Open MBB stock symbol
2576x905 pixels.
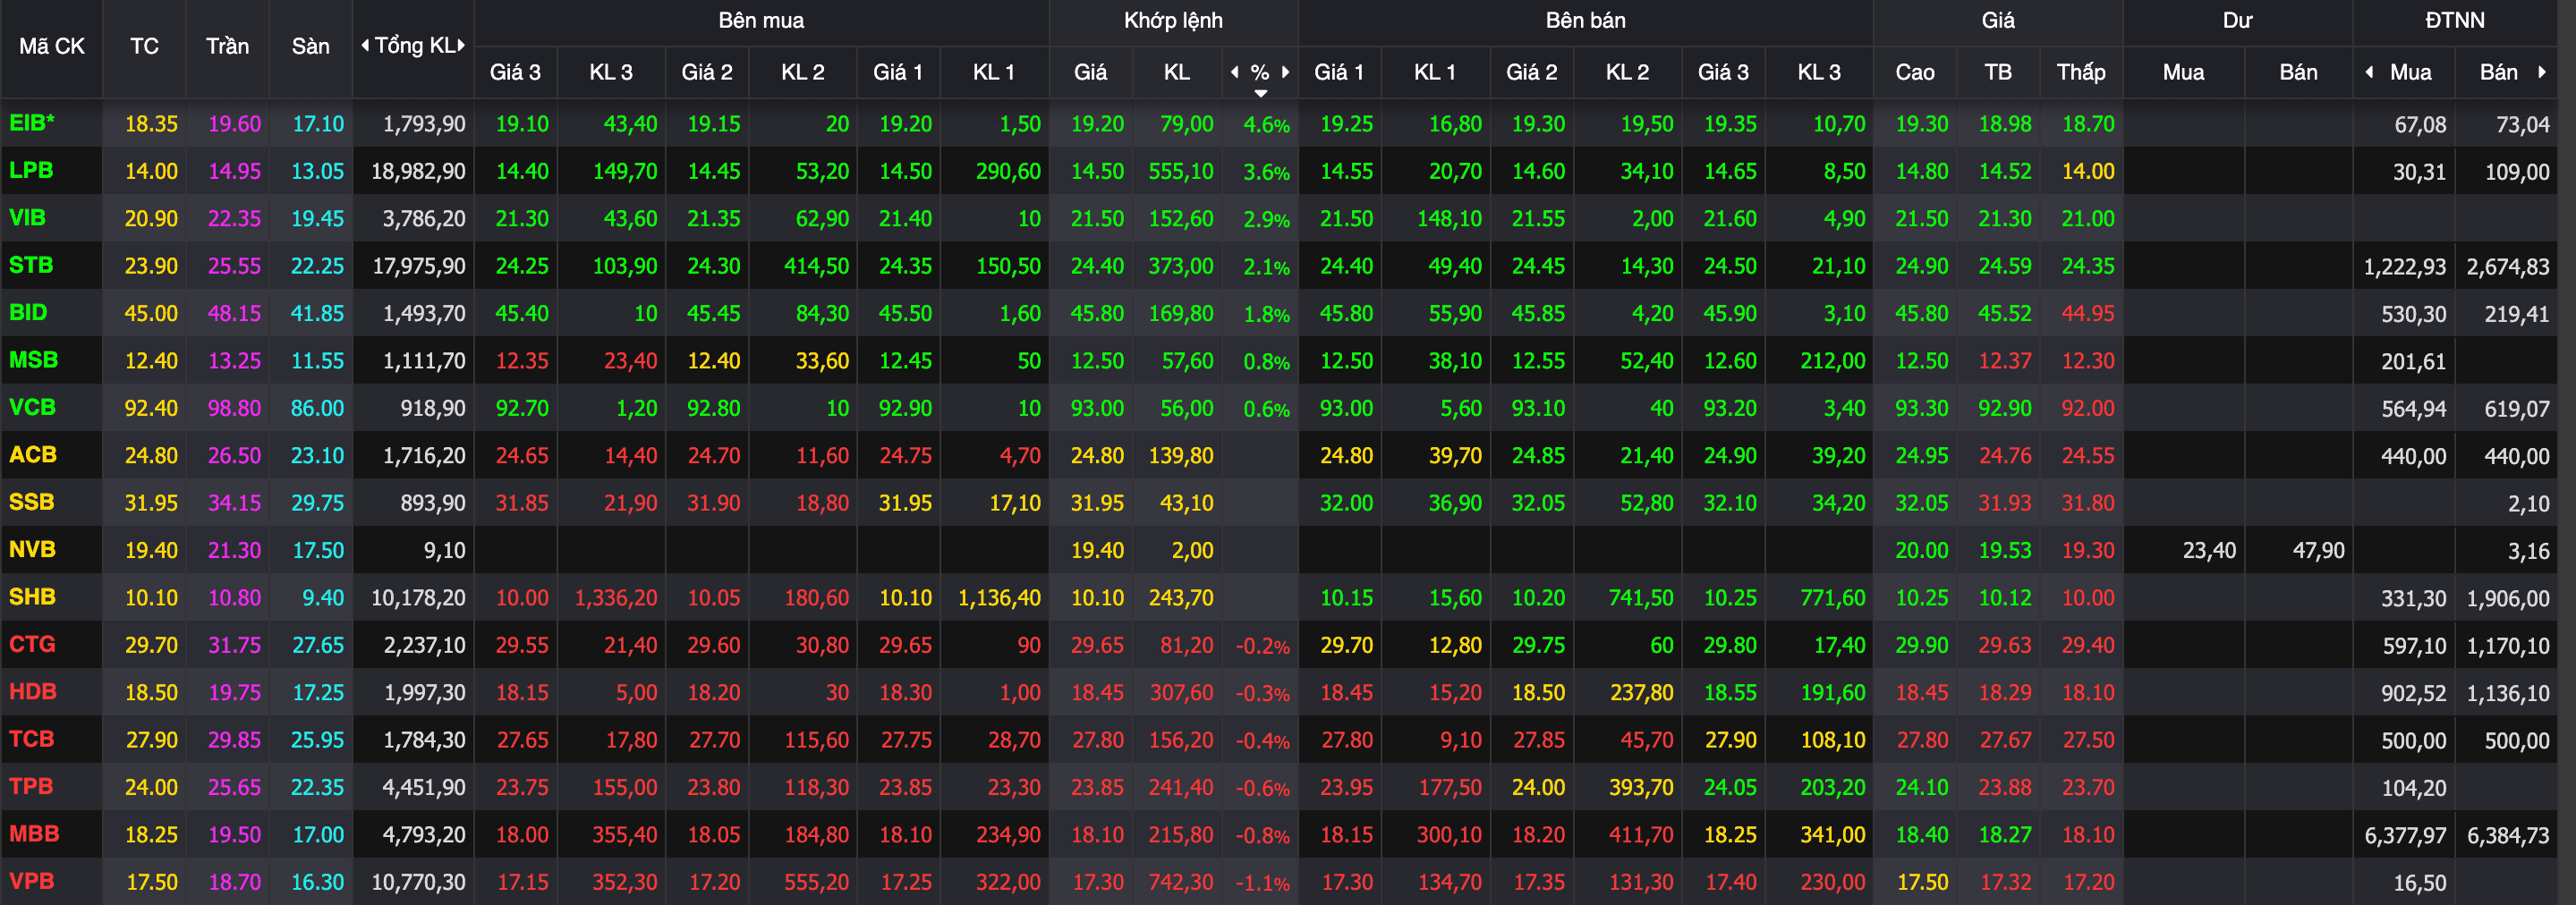[x=34, y=833]
